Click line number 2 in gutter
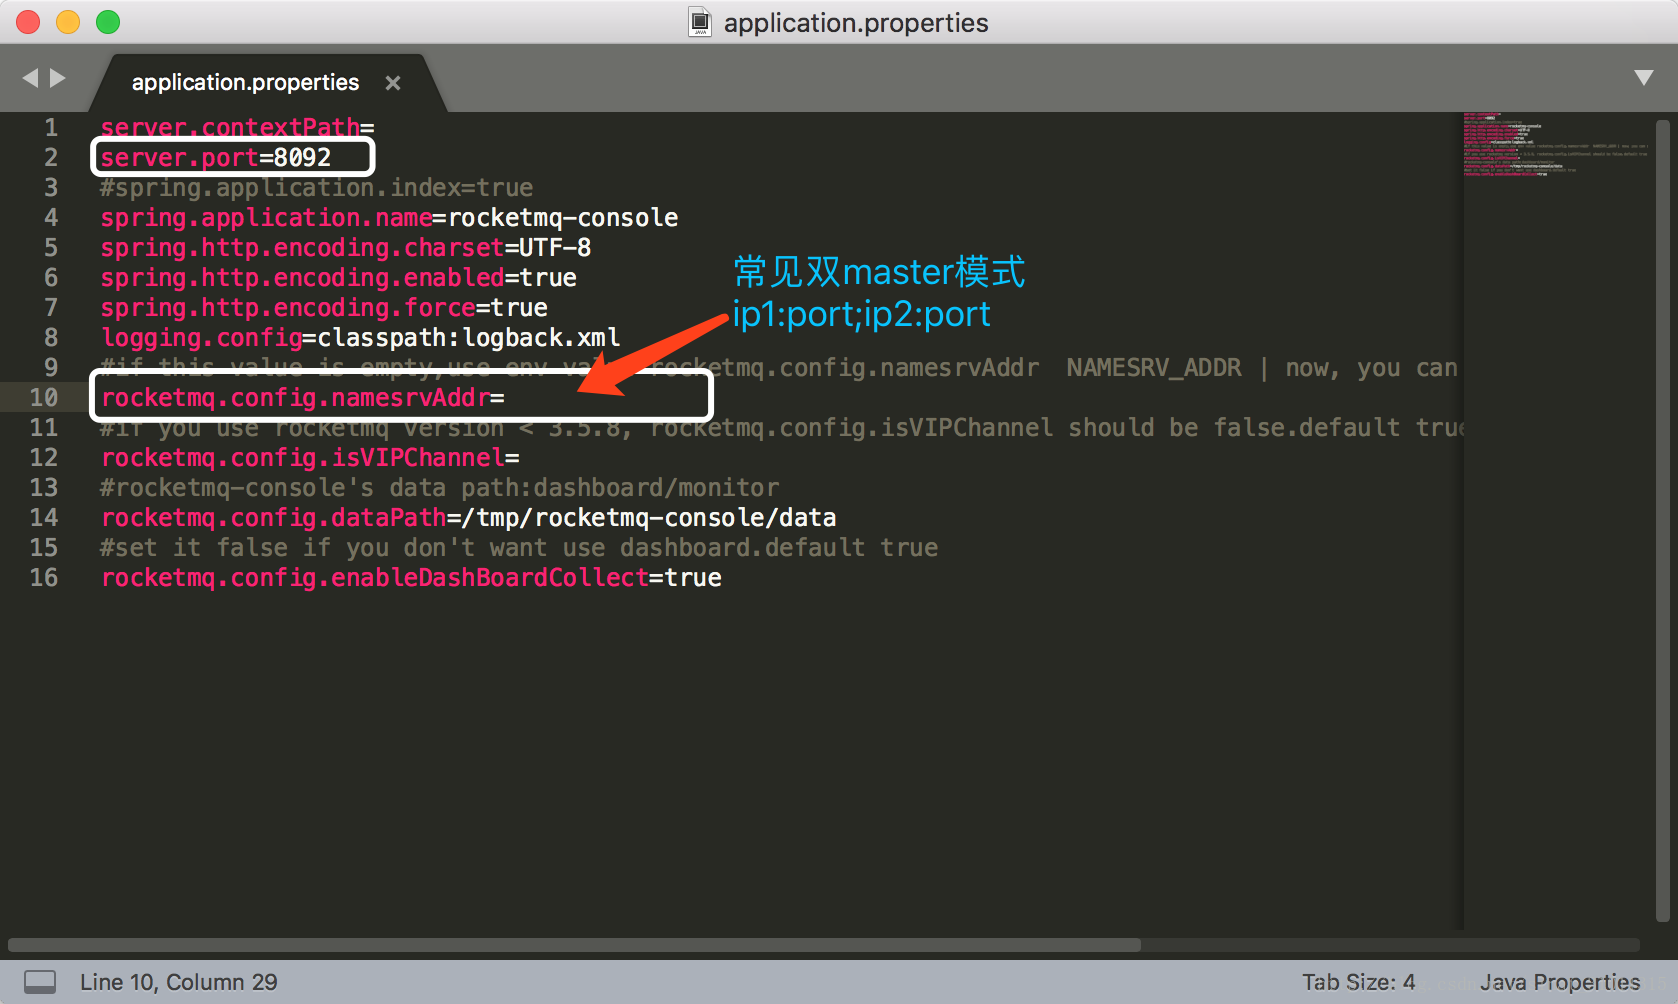Viewport: 1678px width, 1004px height. point(51,158)
